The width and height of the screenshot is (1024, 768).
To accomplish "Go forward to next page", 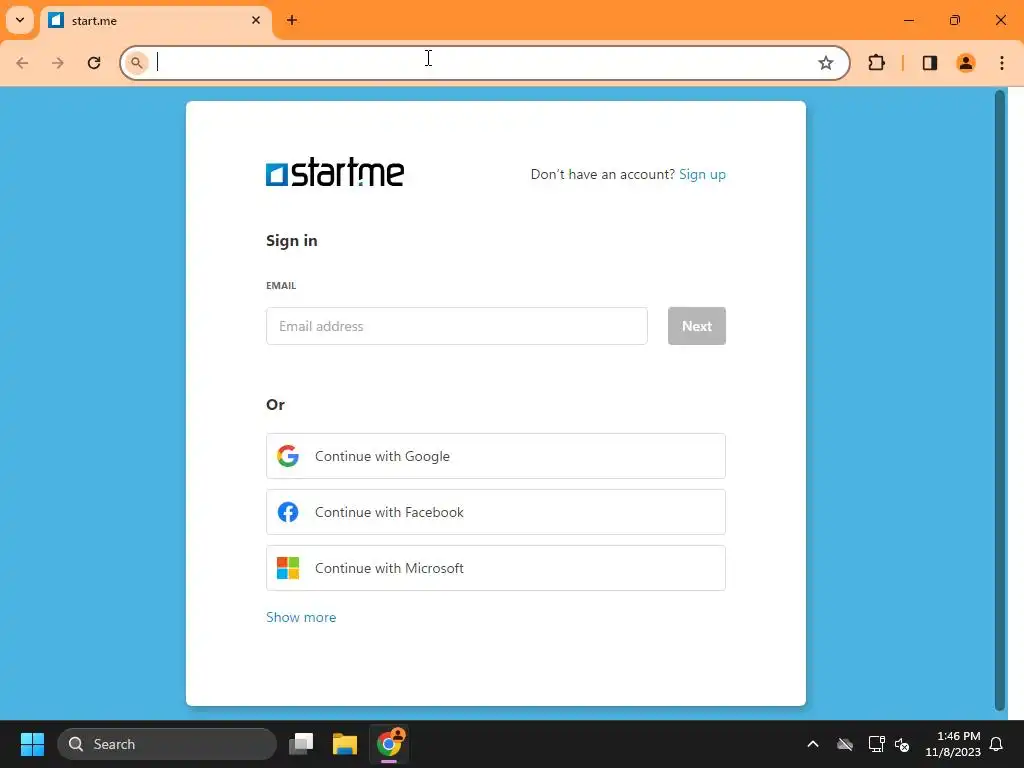I will click(58, 63).
